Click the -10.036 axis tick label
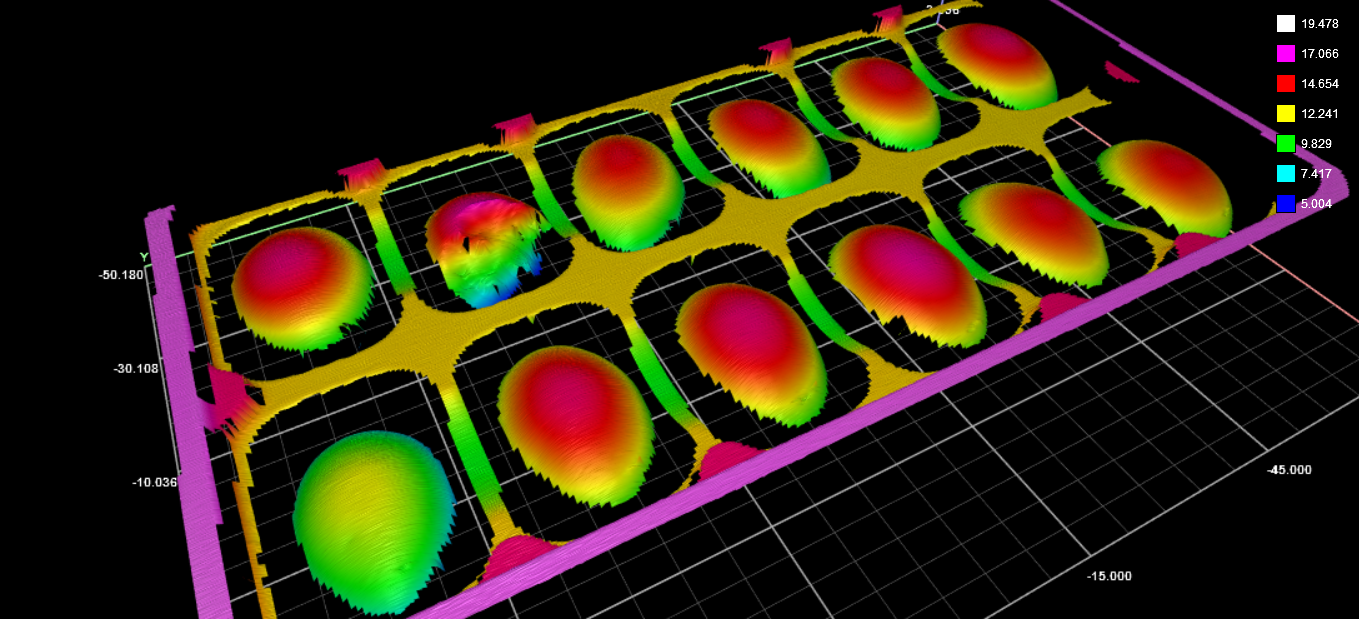The height and width of the screenshot is (619, 1359). [x=154, y=482]
